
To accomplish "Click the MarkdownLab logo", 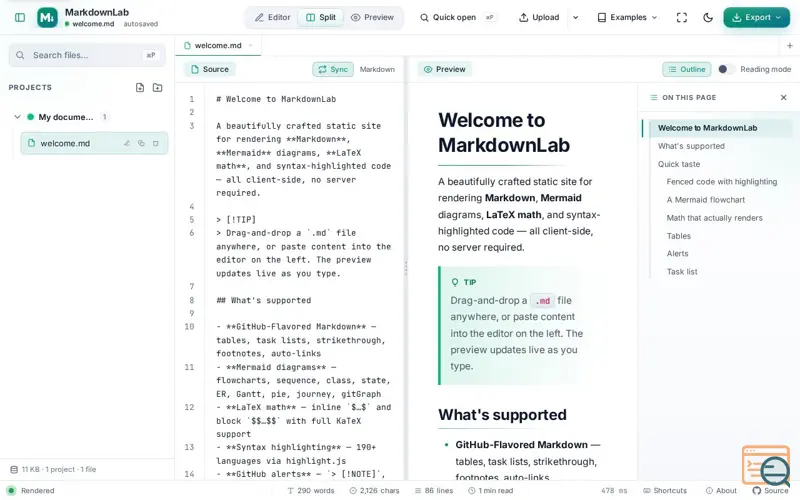I will point(47,17).
